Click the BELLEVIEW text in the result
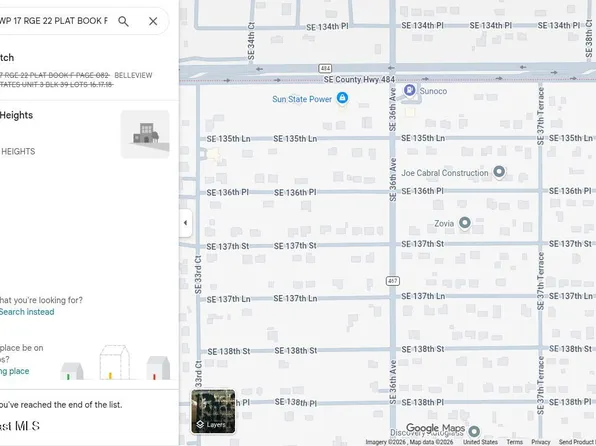 coord(133,75)
